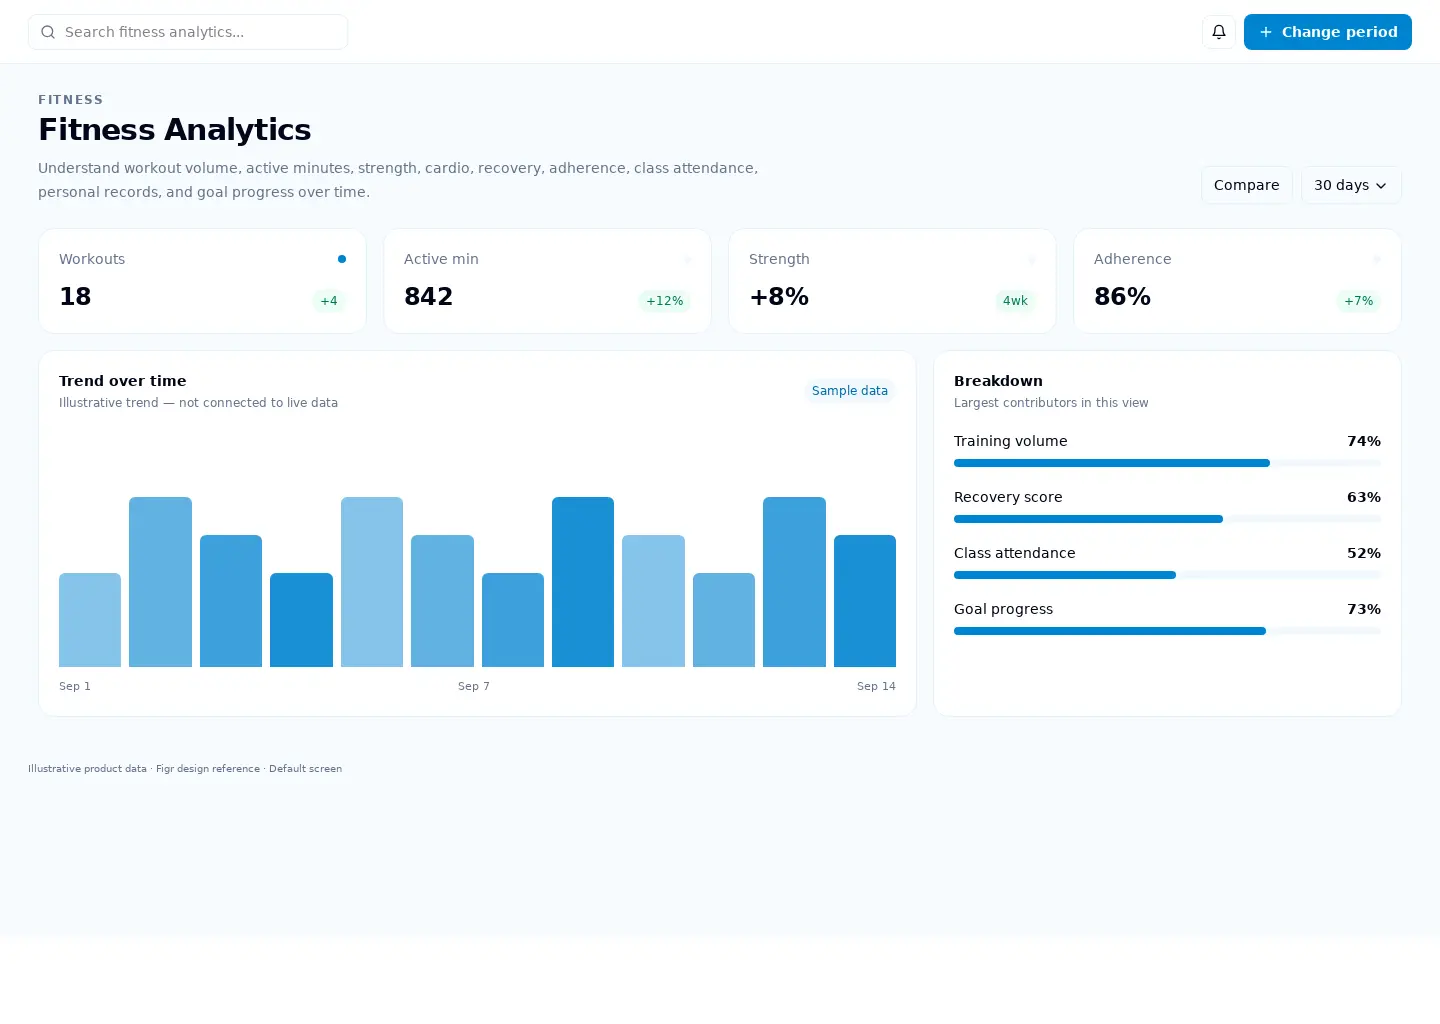Click the notification bell icon
This screenshot has width=1440, height=1024.
pyautogui.click(x=1218, y=32)
